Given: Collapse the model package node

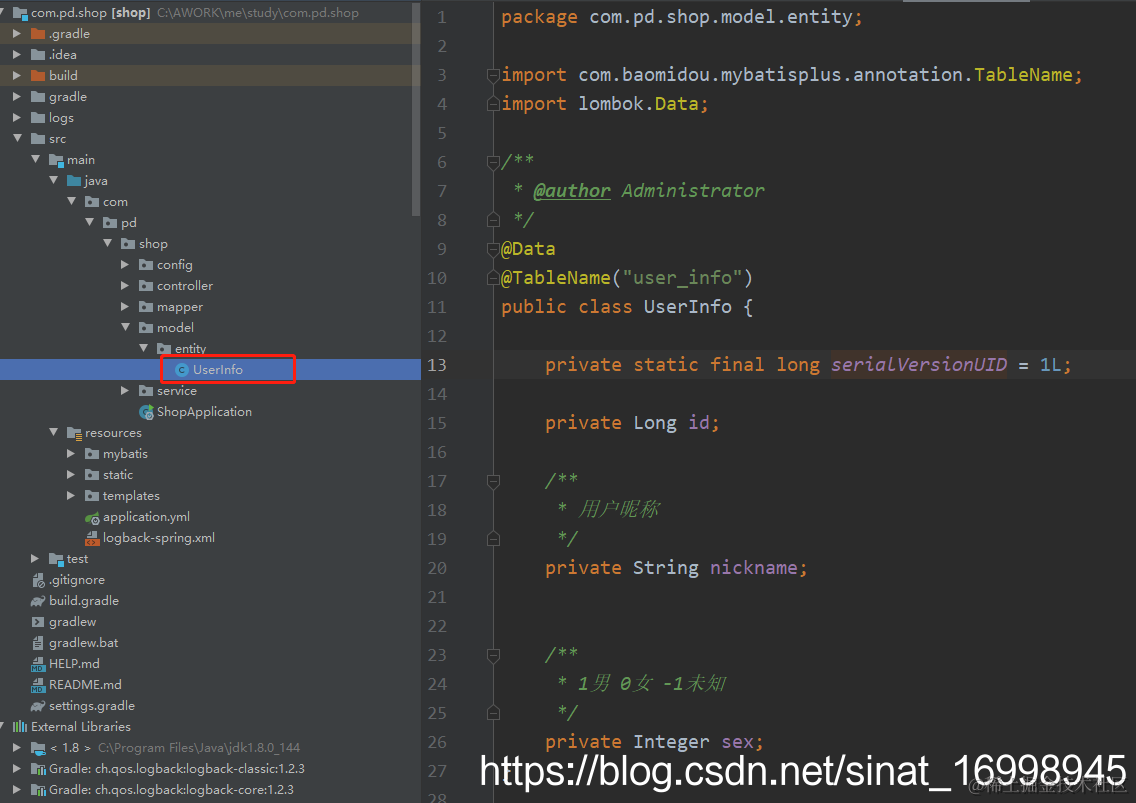Looking at the screenshot, I should [125, 327].
